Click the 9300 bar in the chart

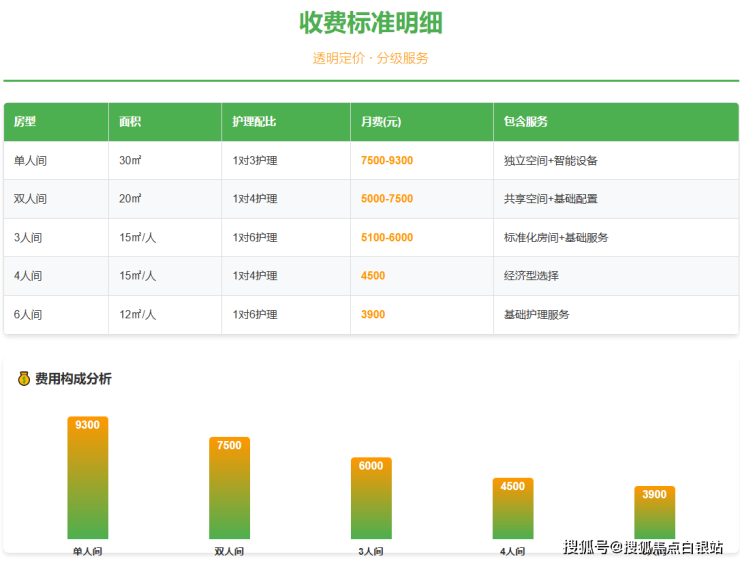tap(87, 480)
